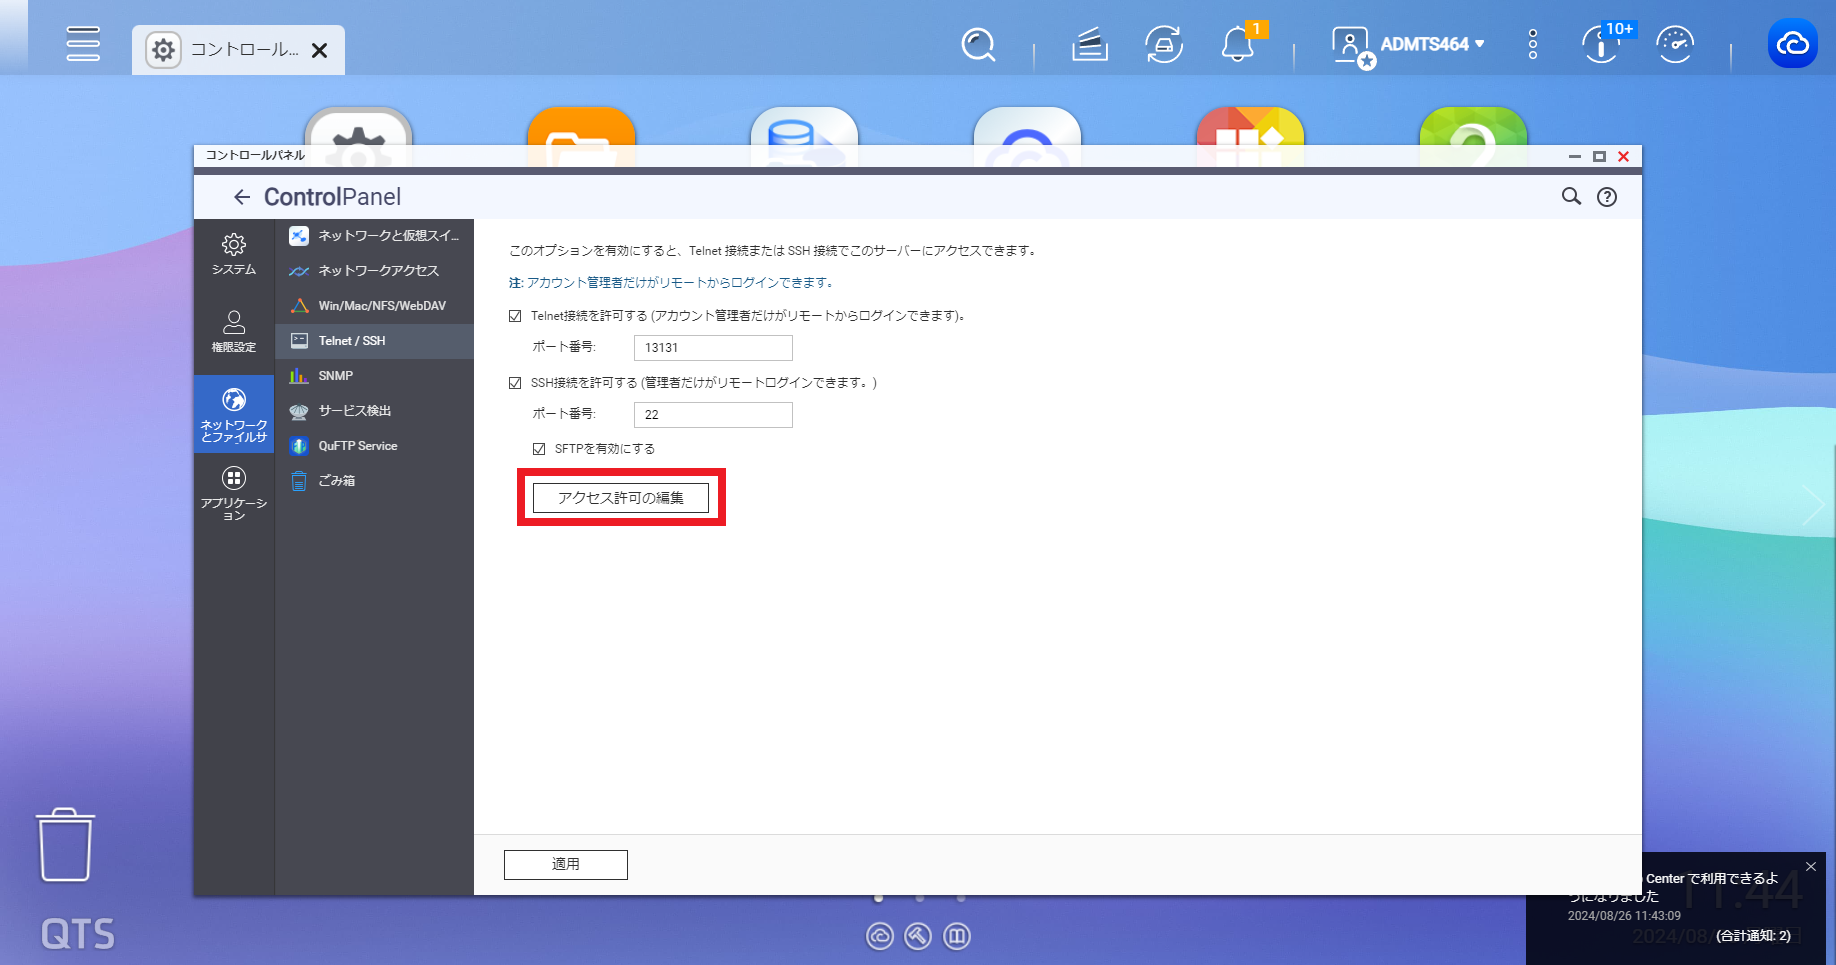Screen dimensions: 1836x965
Task: Open the desktop trash bin icon
Action: tap(66, 845)
